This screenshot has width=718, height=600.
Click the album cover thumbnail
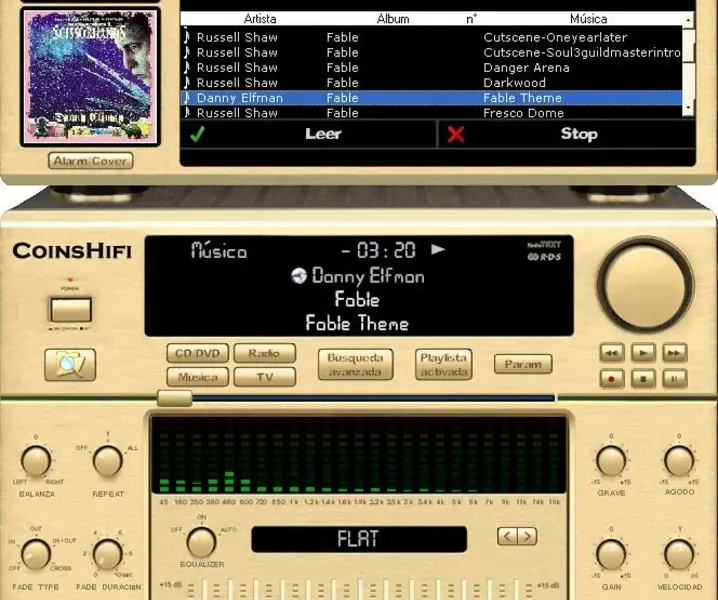coord(90,76)
